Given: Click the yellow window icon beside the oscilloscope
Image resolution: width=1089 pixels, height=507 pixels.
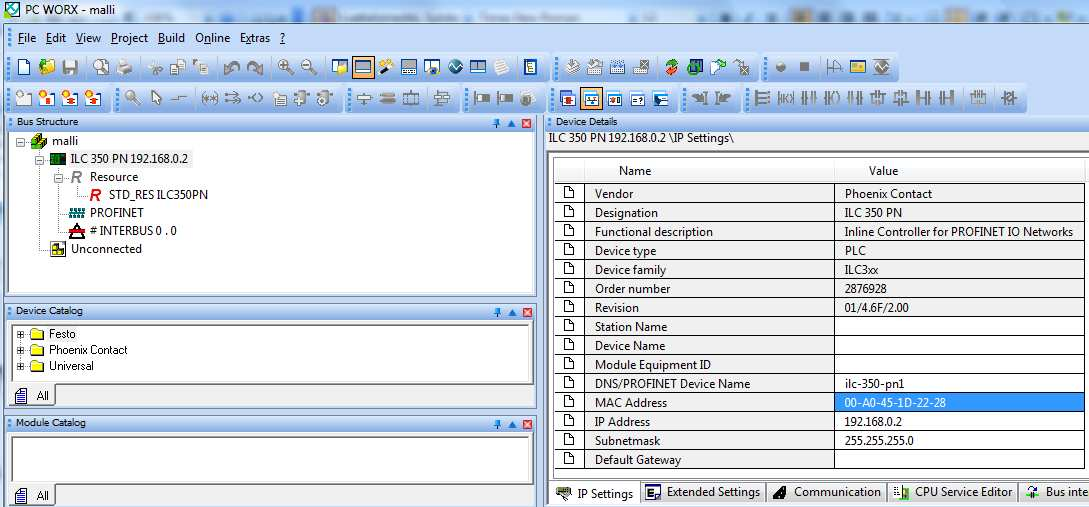Looking at the screenshot, I should [x=858, y=67].
